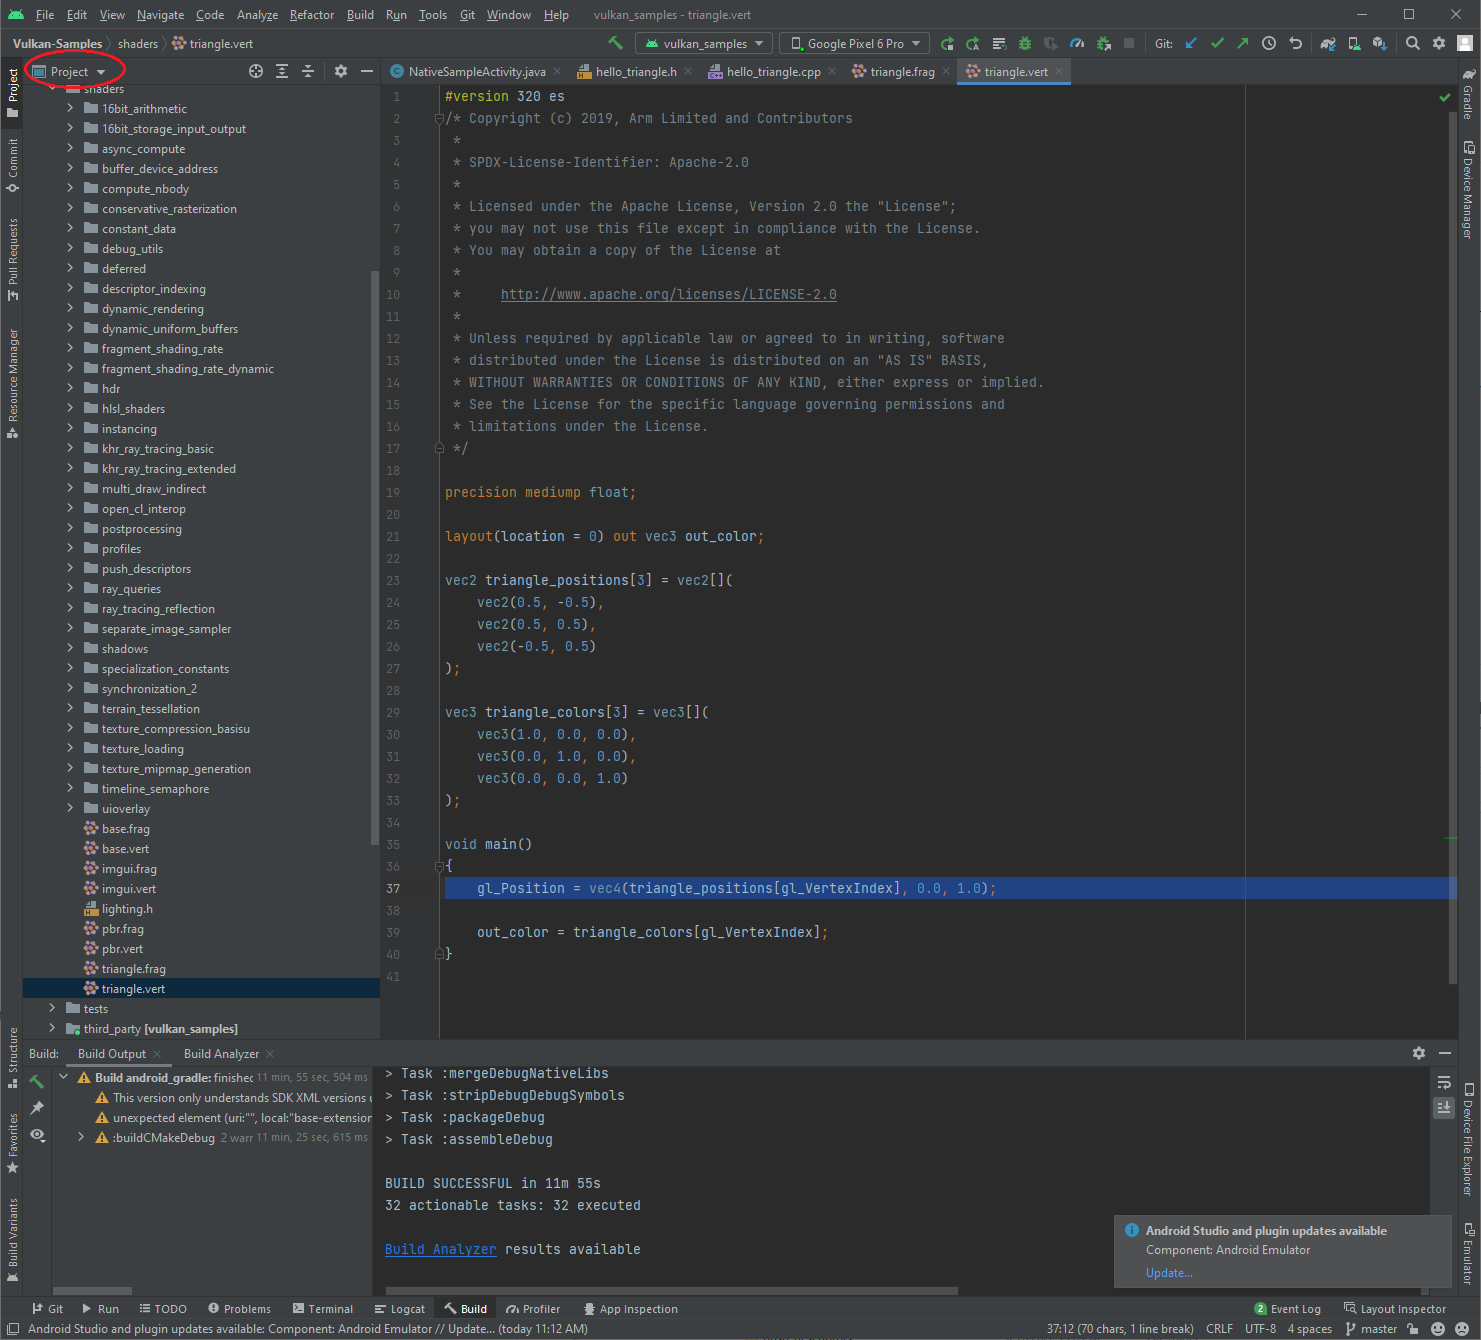
Task: Run the app with the Profiler icon
Action: point(1077,43)
